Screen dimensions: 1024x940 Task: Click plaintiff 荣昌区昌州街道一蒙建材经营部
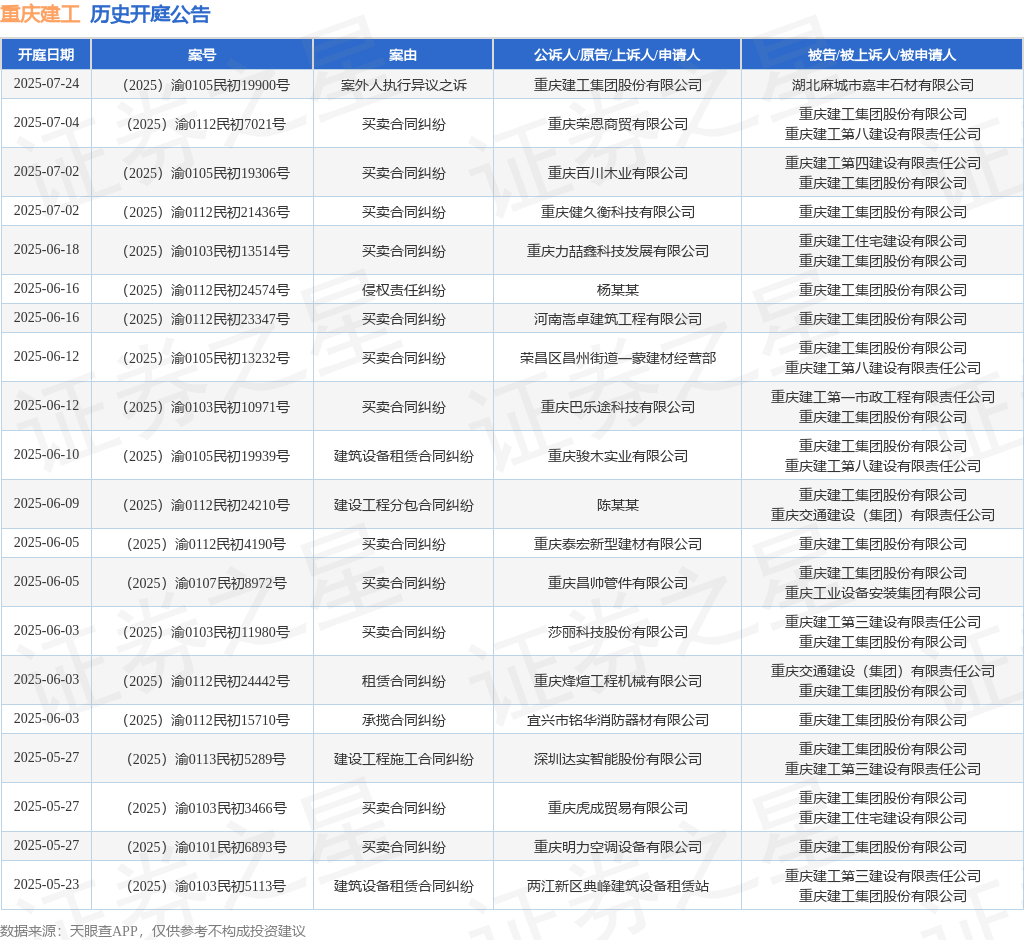pyautogui.click(x=618, y=358)
